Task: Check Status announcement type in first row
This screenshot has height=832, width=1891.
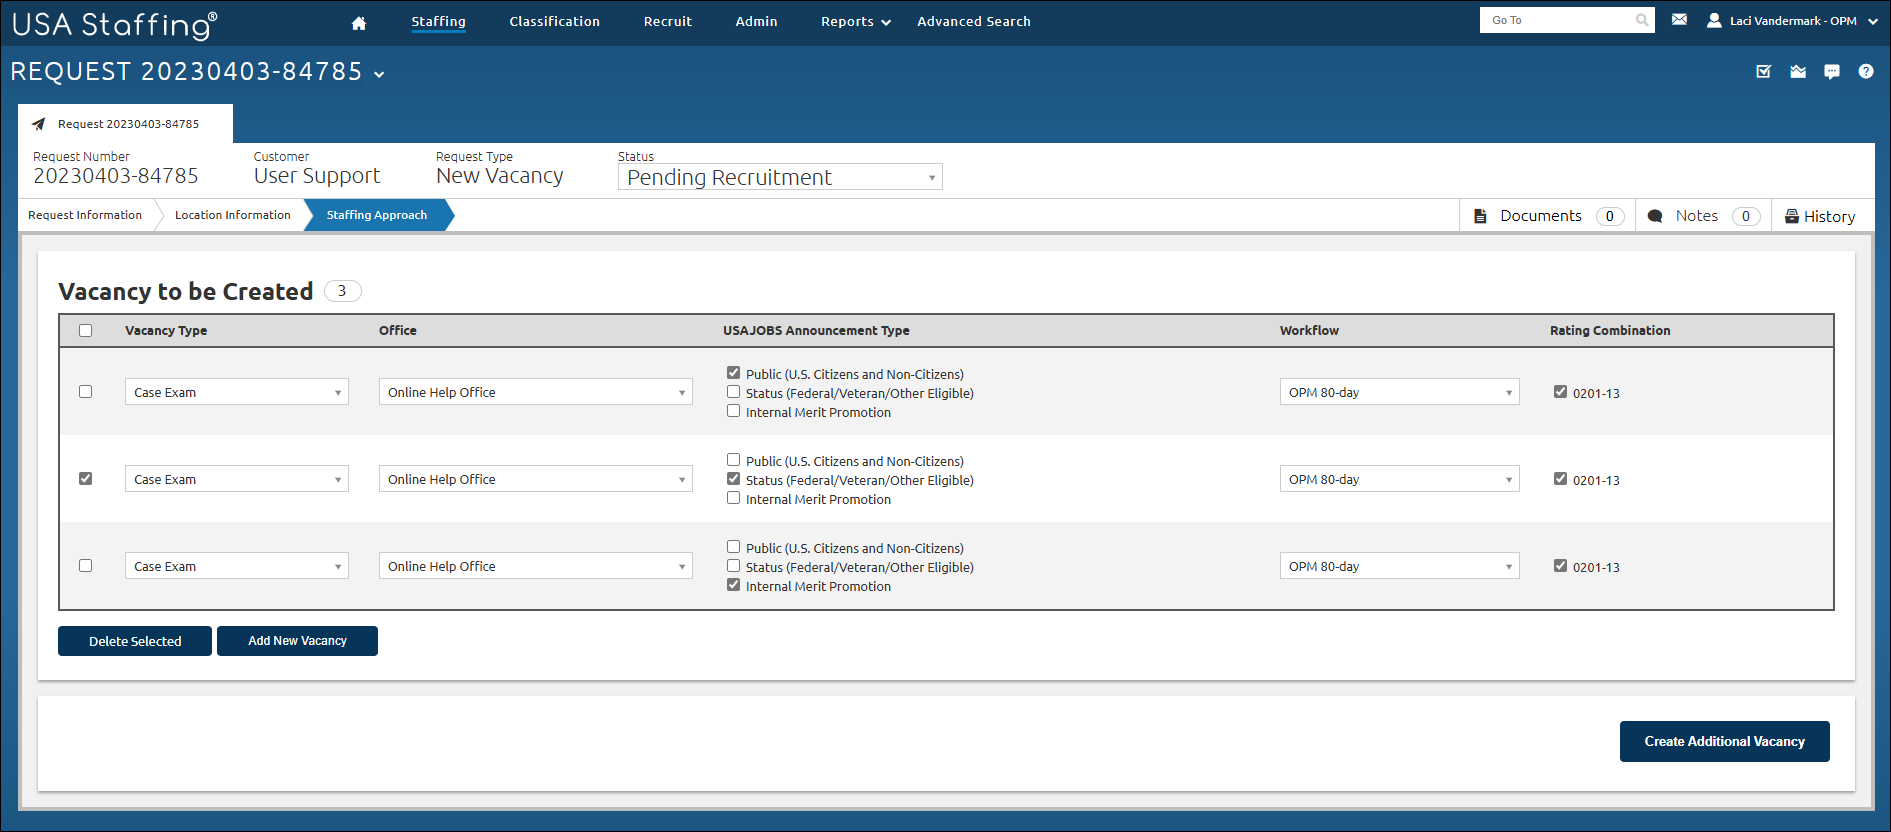Action: 734,392
